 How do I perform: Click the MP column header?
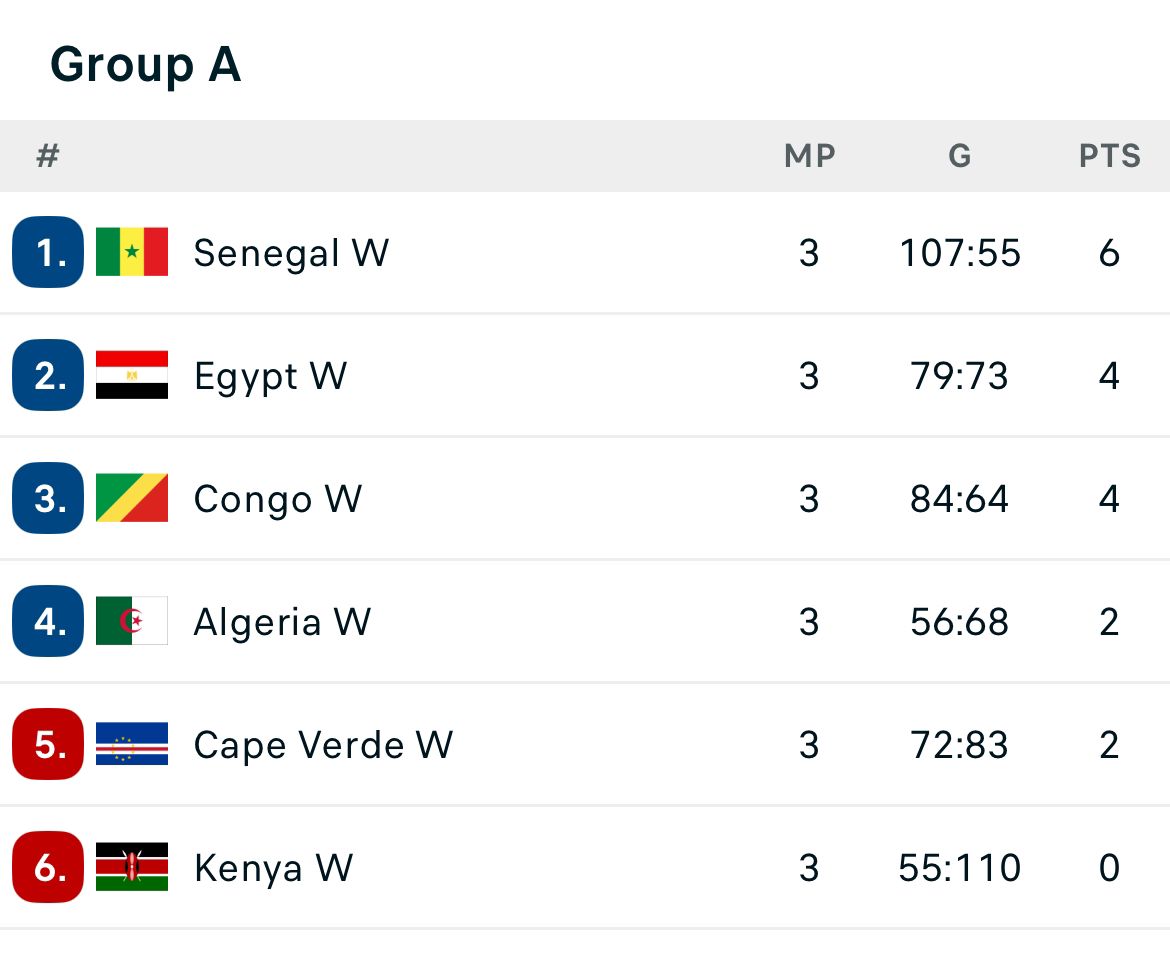[x=809, y=156]
